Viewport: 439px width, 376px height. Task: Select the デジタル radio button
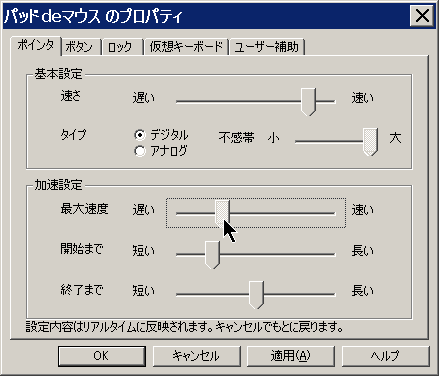(x=140, y=135)
